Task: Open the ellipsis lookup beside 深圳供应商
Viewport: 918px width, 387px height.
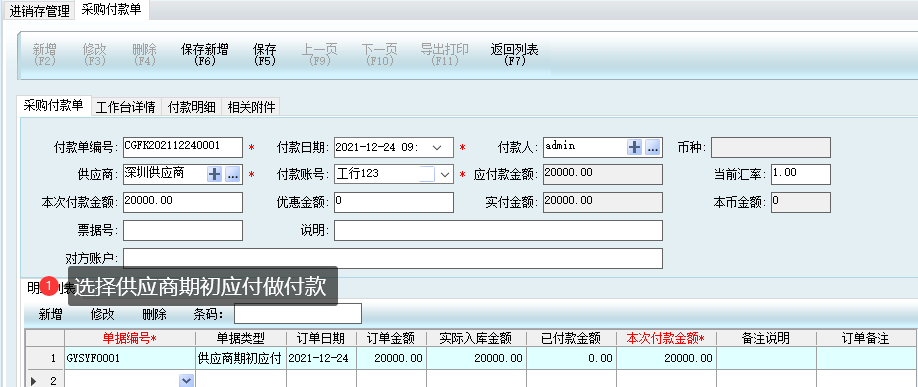Action: (x=233, y=174)
